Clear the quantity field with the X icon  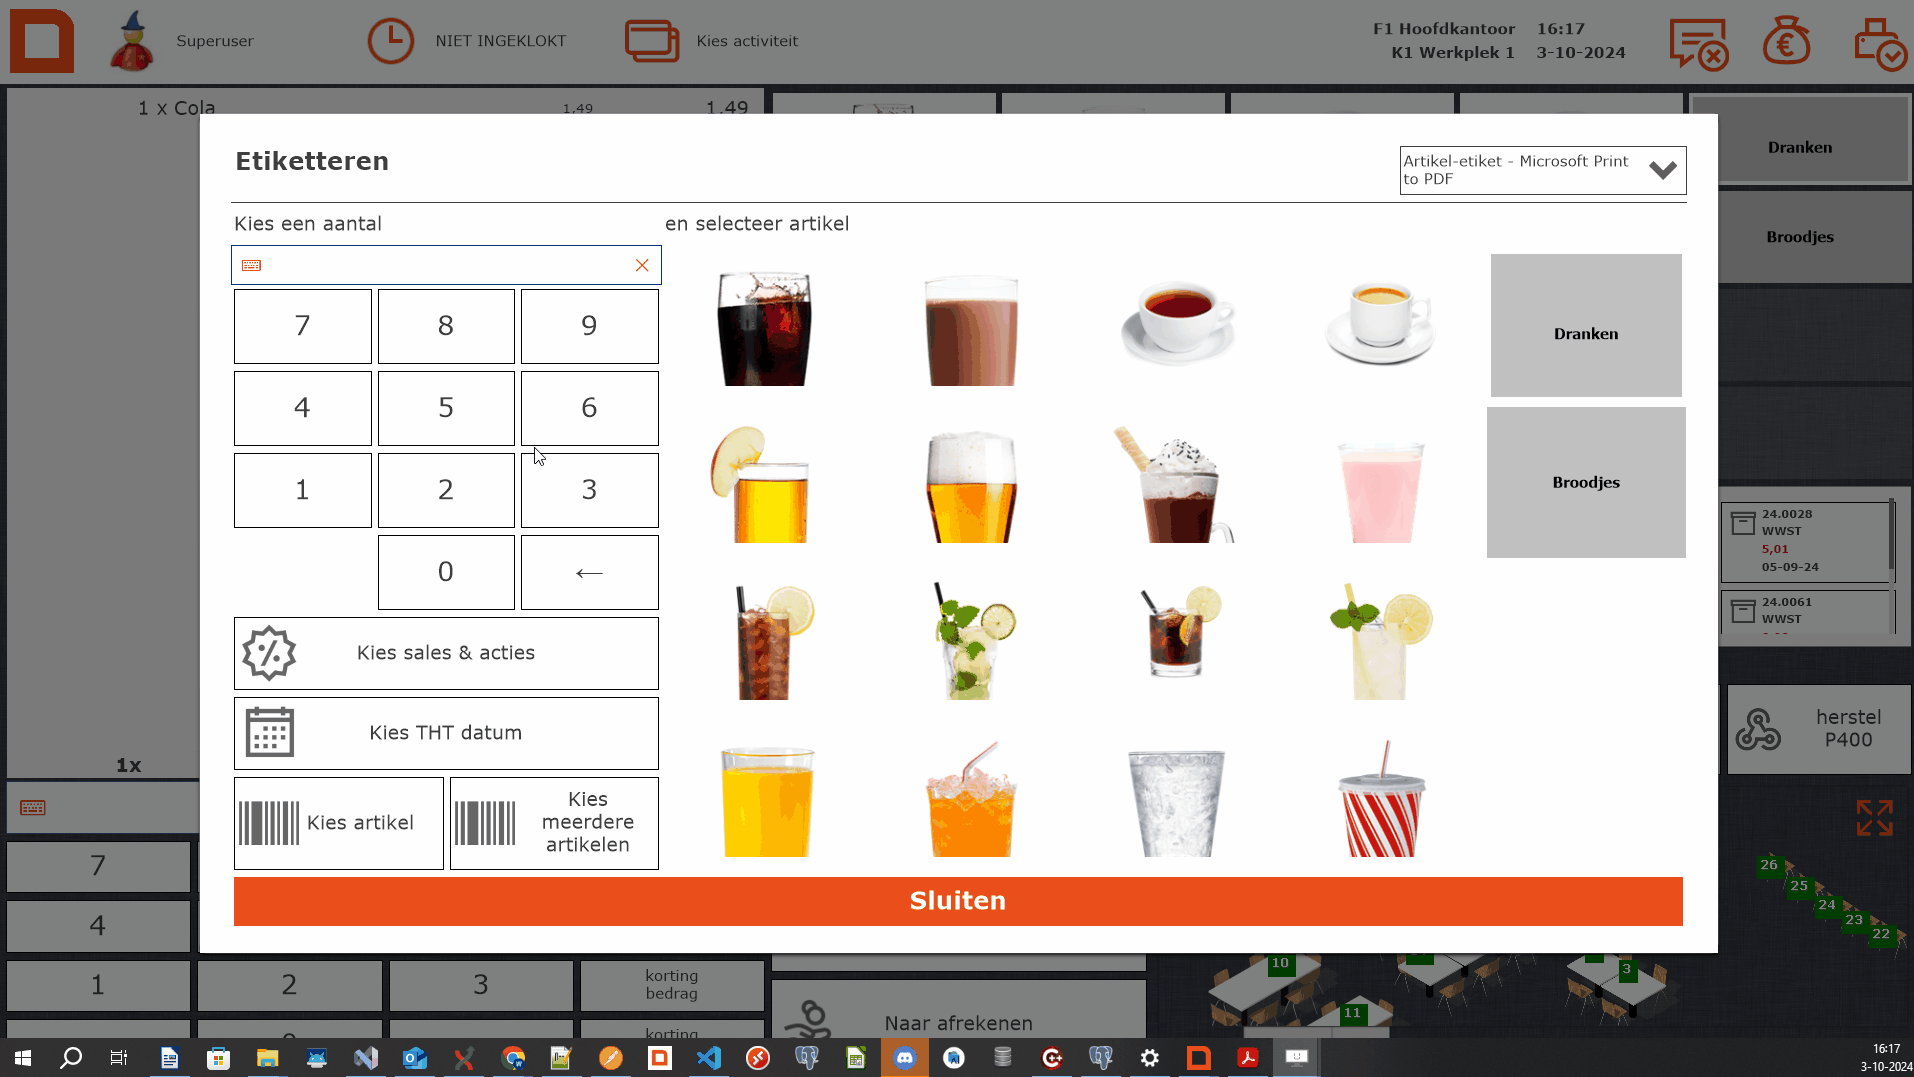pos(642,265)
